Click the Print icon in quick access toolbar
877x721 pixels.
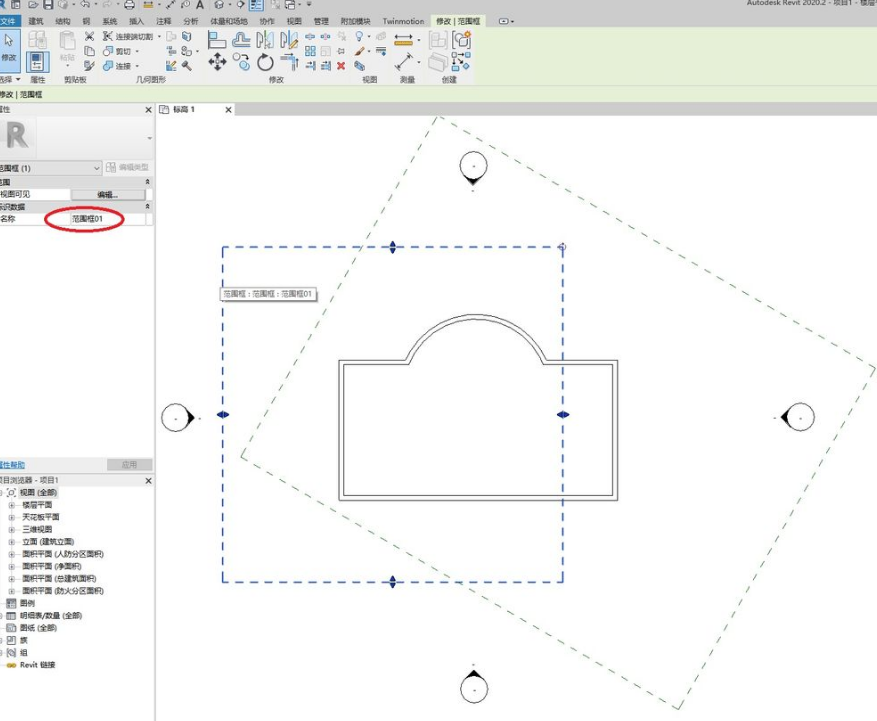coord(129,5)
